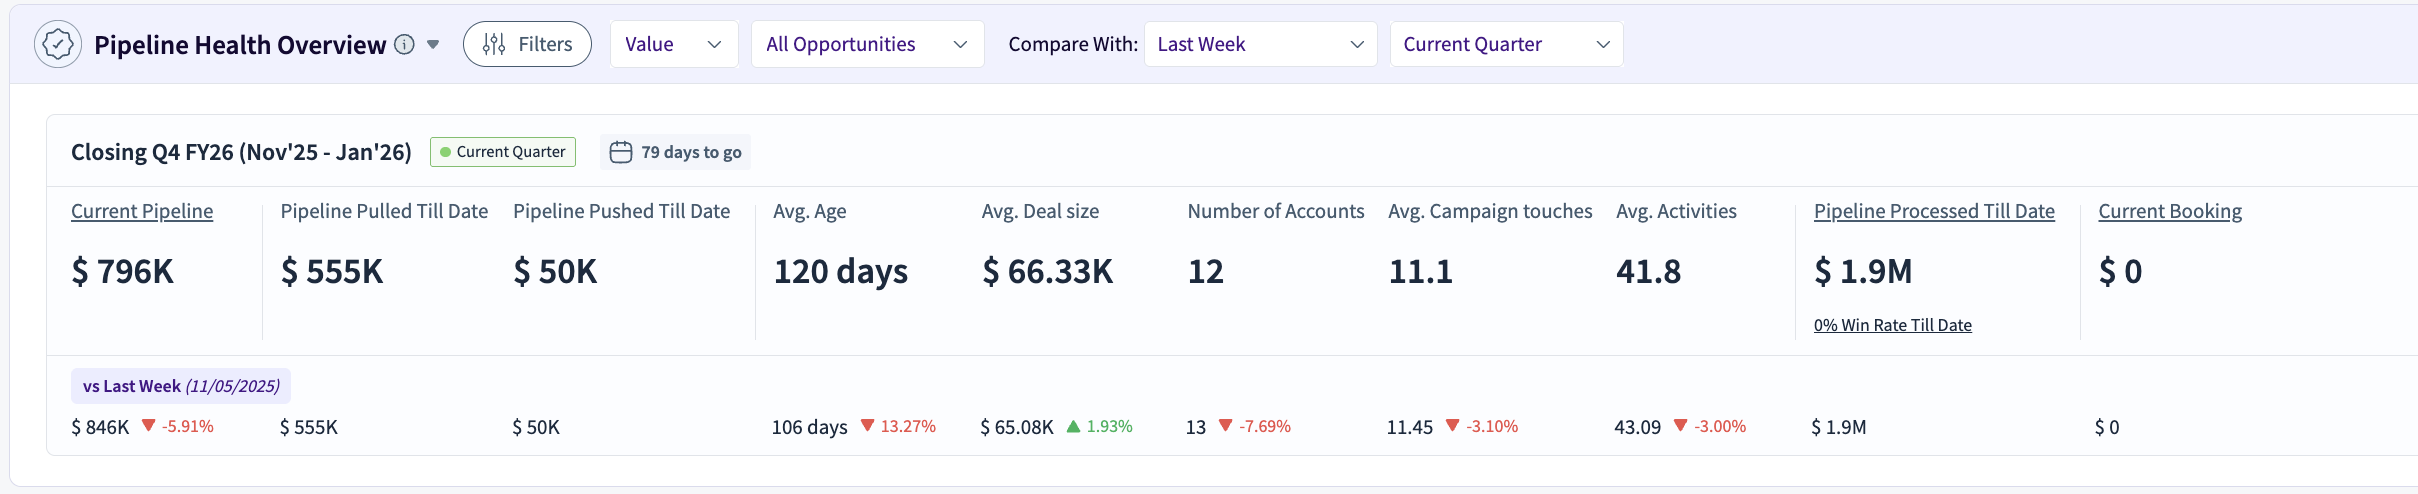Open the Current Quarter period dropdown

(1506, 44)
